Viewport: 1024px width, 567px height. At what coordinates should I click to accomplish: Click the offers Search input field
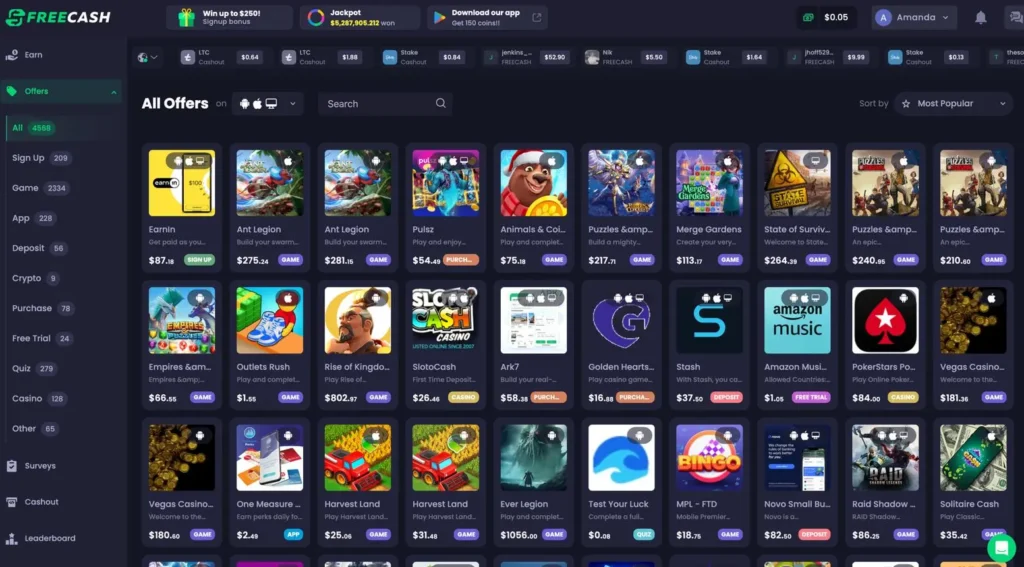pos(385,103)
